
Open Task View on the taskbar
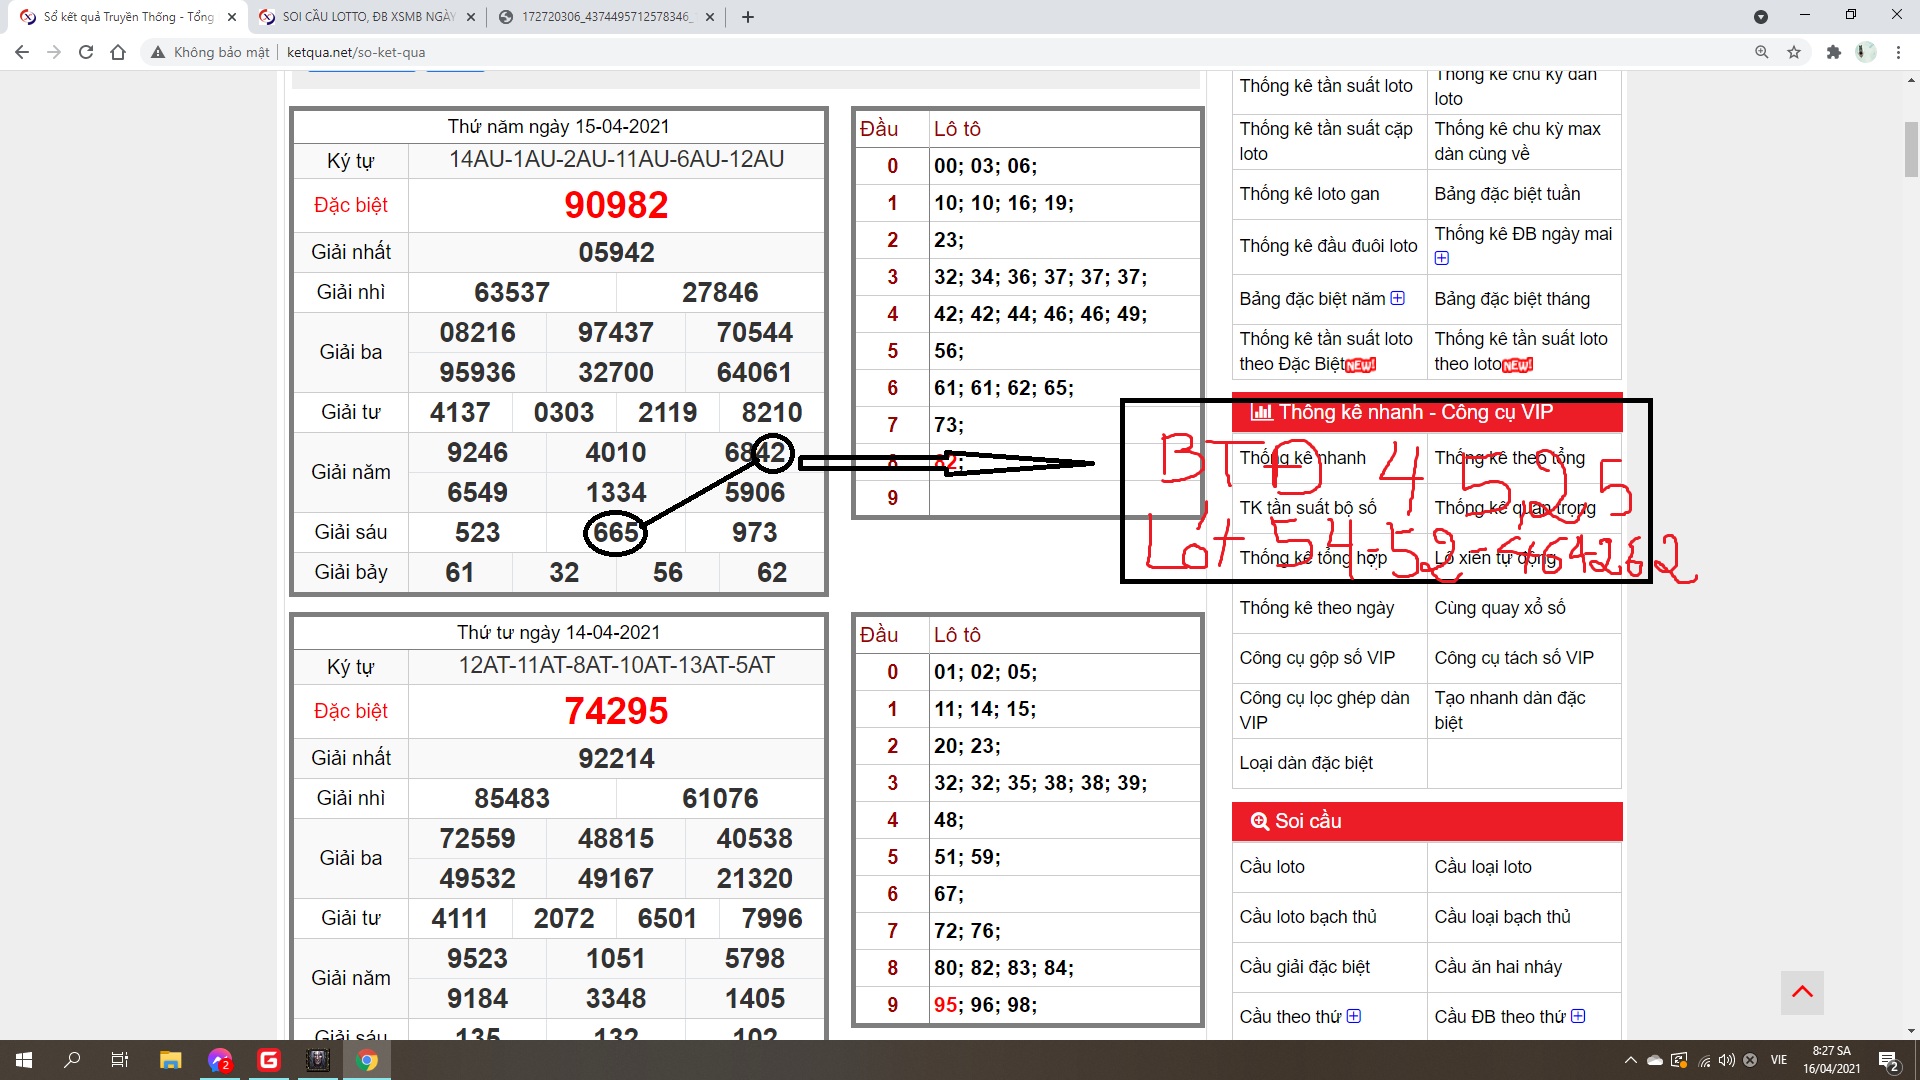pos(120,1060)
